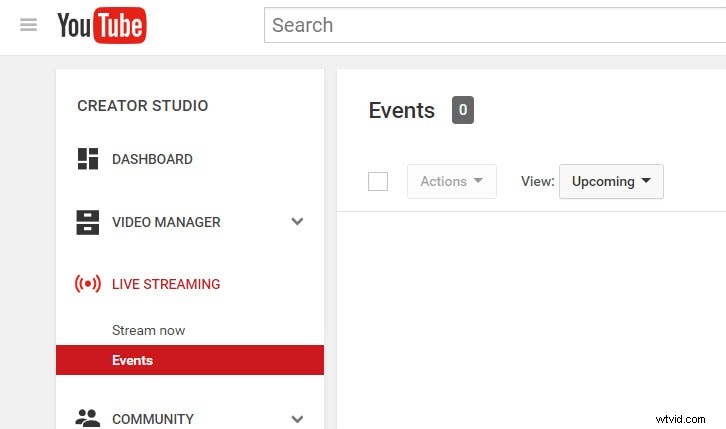
Task: Click the Events count badge
Action: click(x=463, y=110)
